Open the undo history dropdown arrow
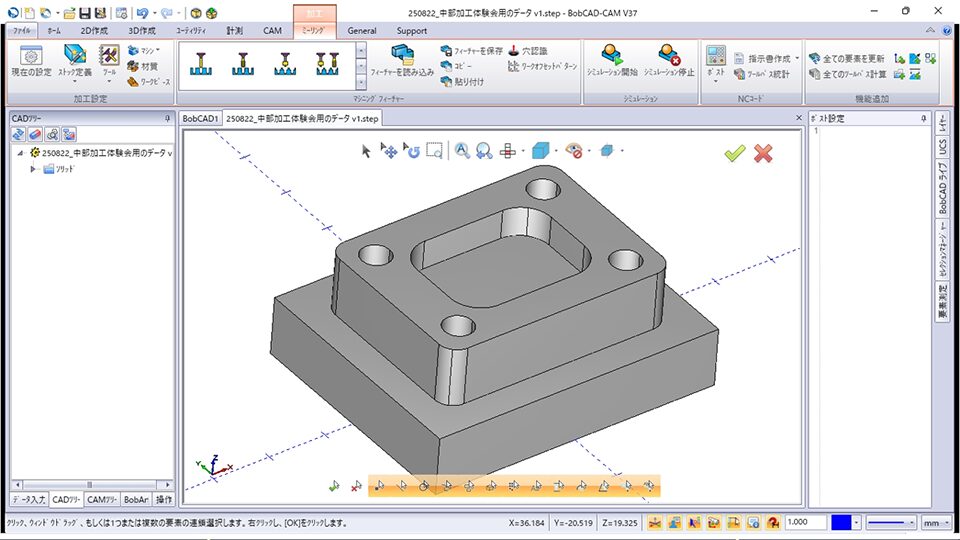 (x=154, y=13)
